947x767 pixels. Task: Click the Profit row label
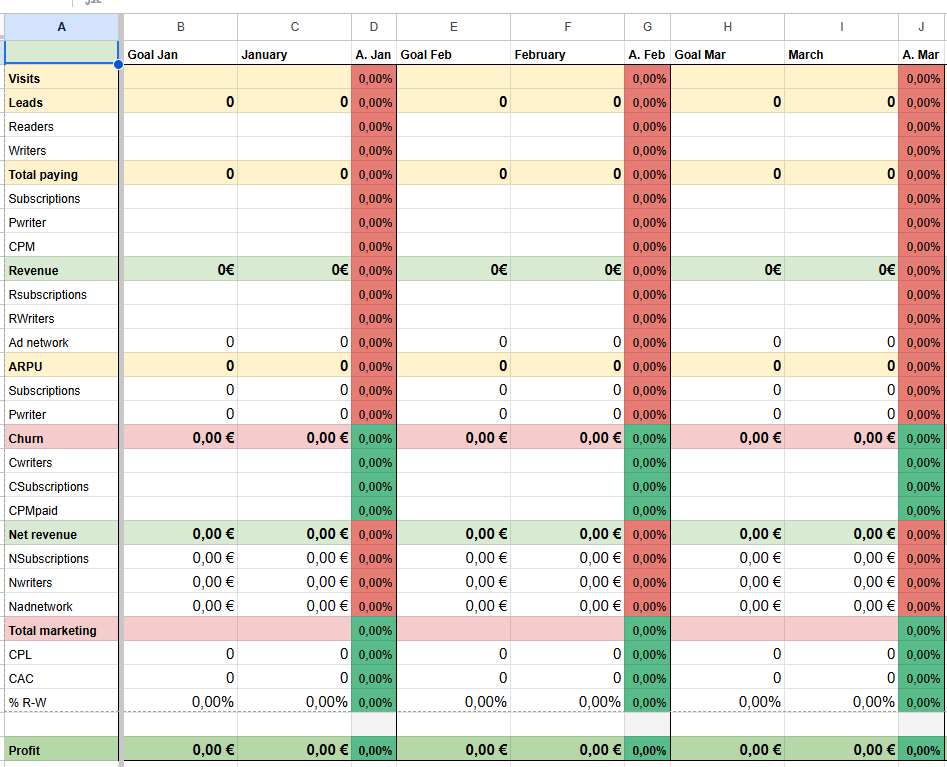coord(61,750)
